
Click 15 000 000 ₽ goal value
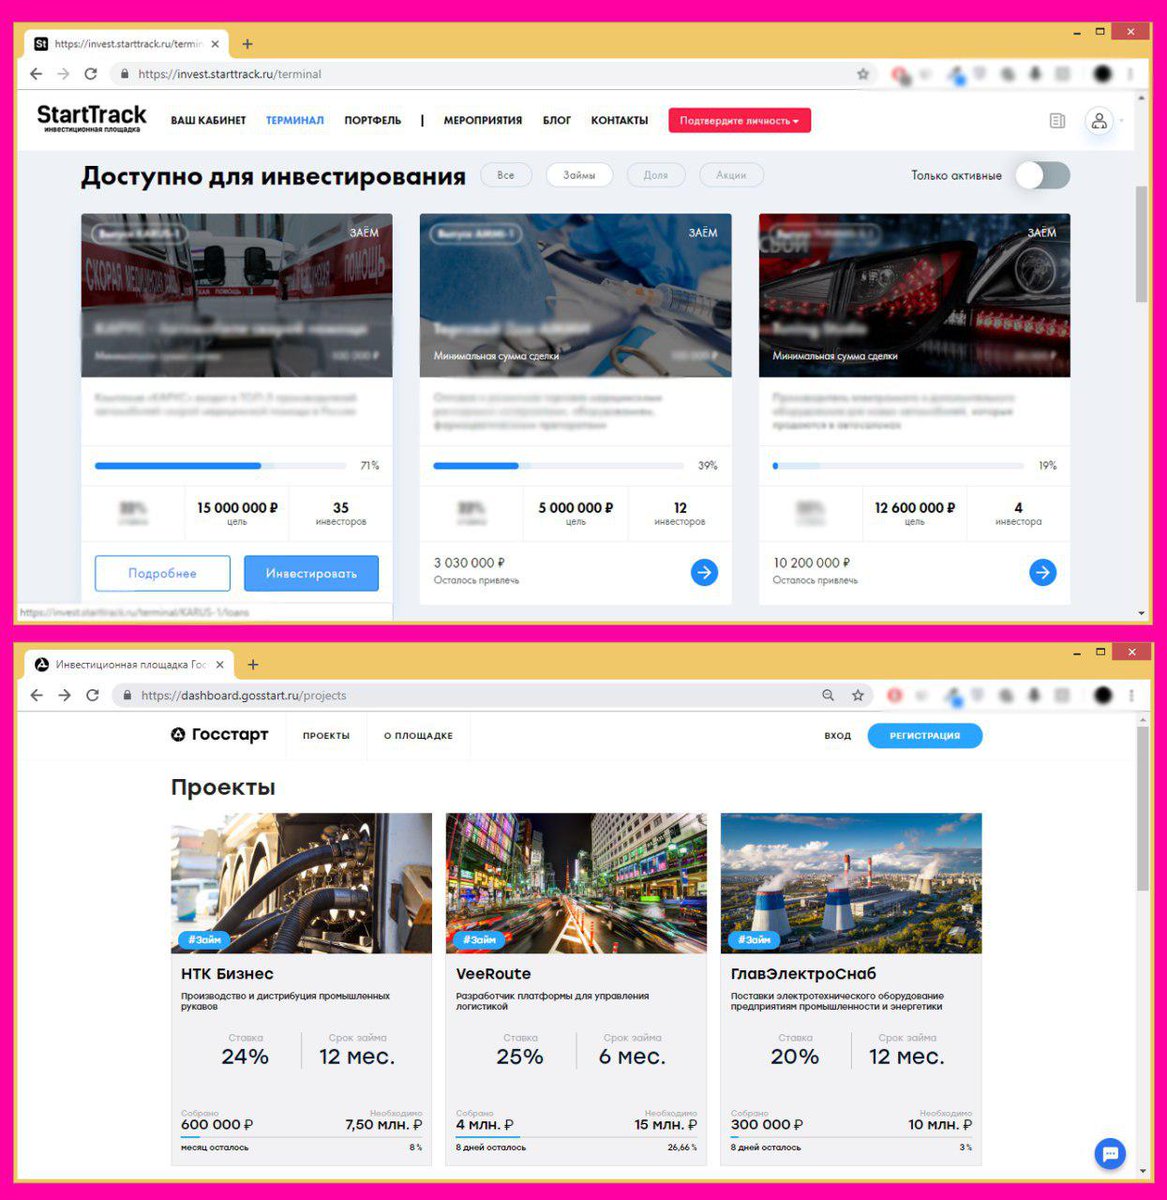pos(237,508)
